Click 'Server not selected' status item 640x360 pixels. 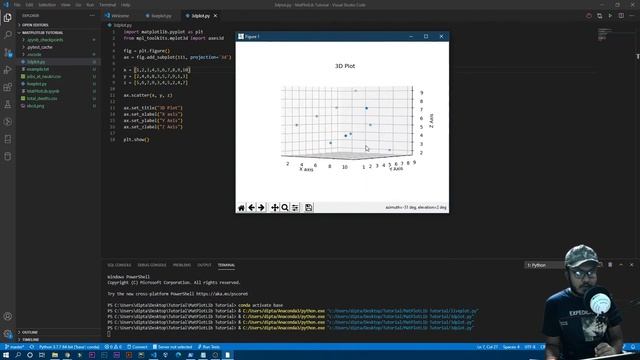pos(172,347)
